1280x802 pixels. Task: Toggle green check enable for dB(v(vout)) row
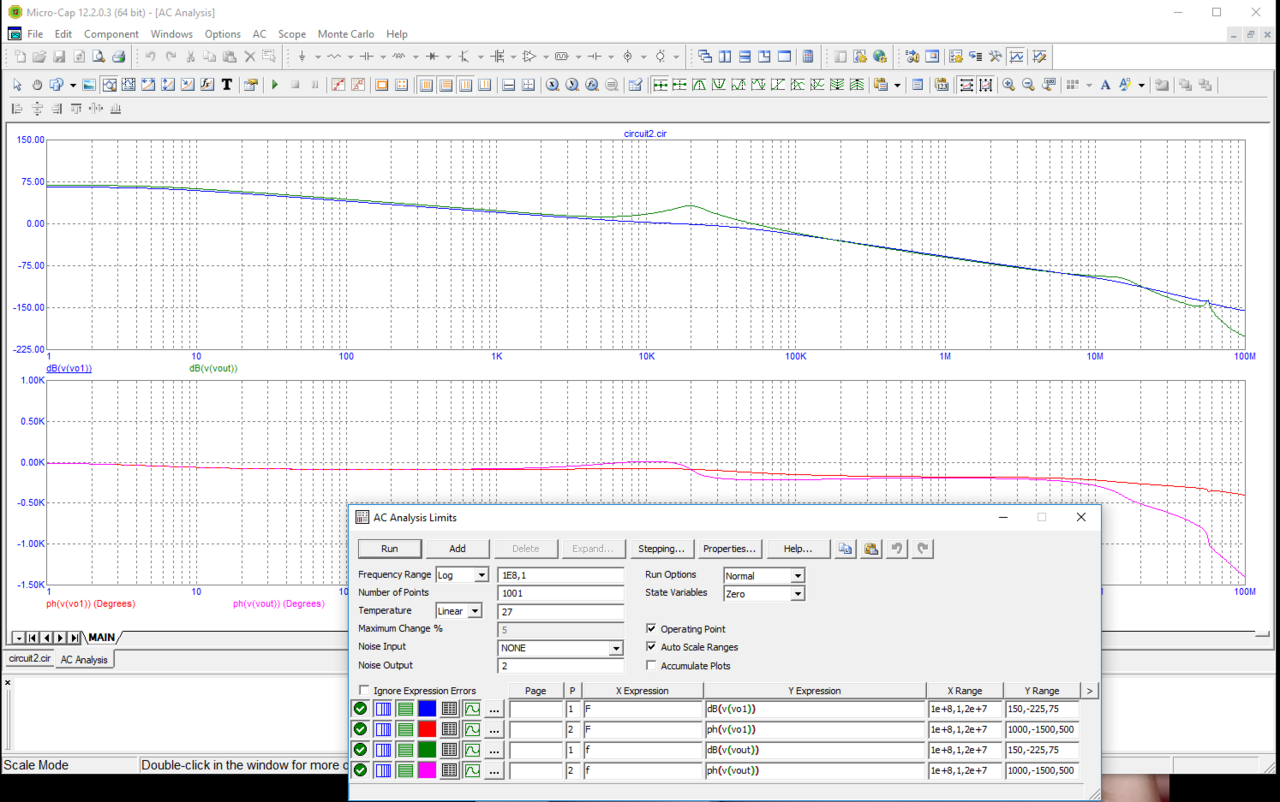360,750
